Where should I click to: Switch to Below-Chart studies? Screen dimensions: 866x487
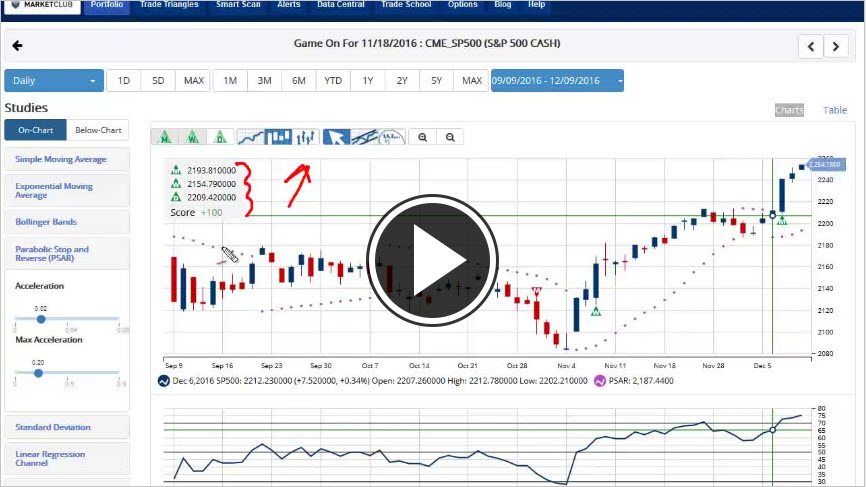click(98, 130)
